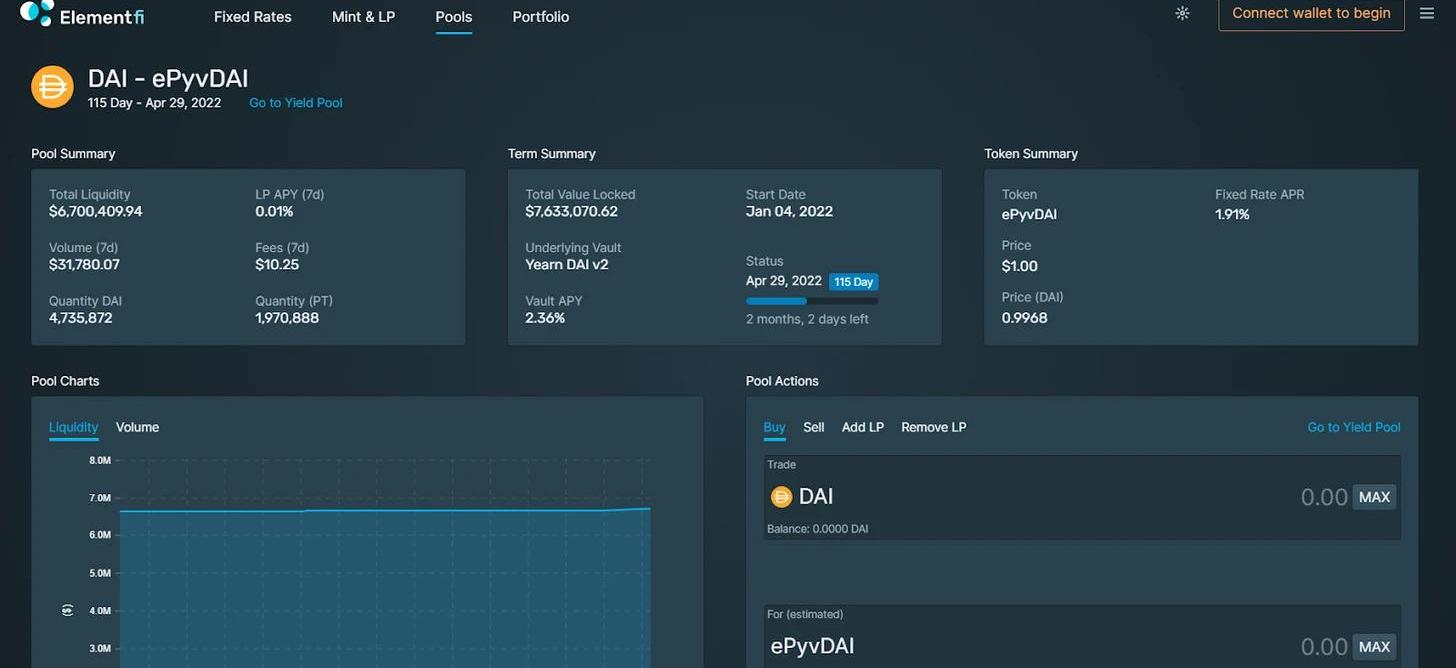Click the large DAI coin icon in header
This screenshot has height=668, width=1456.
click(x=52, y=86)
